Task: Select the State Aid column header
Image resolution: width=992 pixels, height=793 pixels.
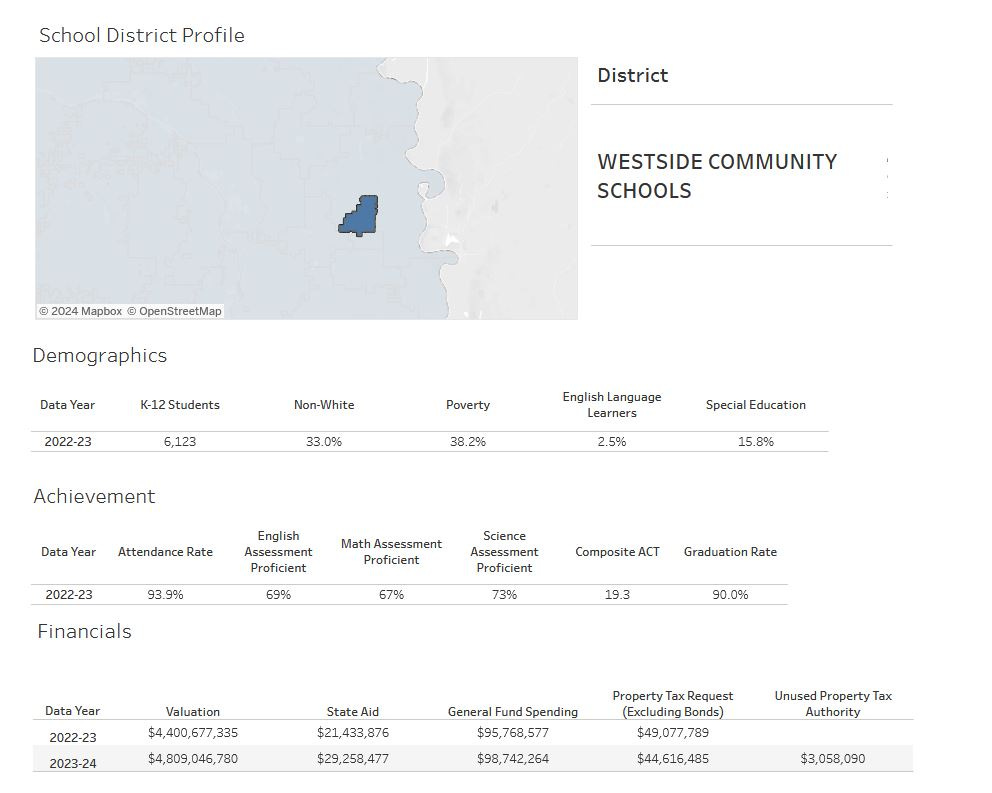Action: [352, 712]
